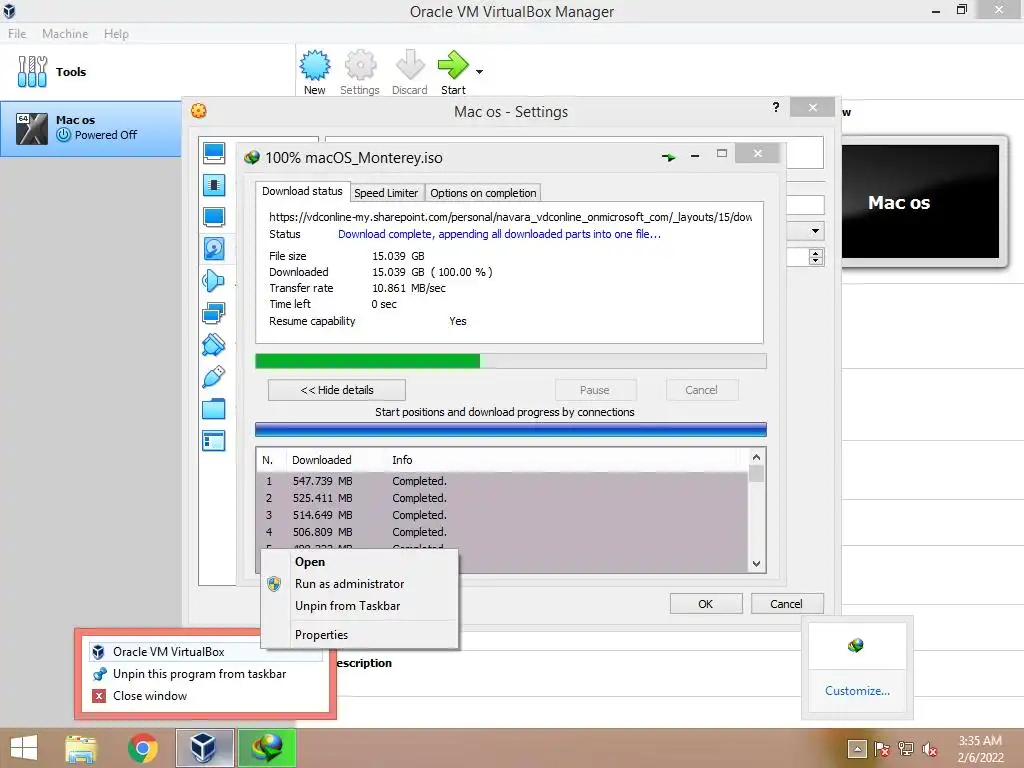
Task: Click the New virtual machine icon
Action: coord(315,65)
